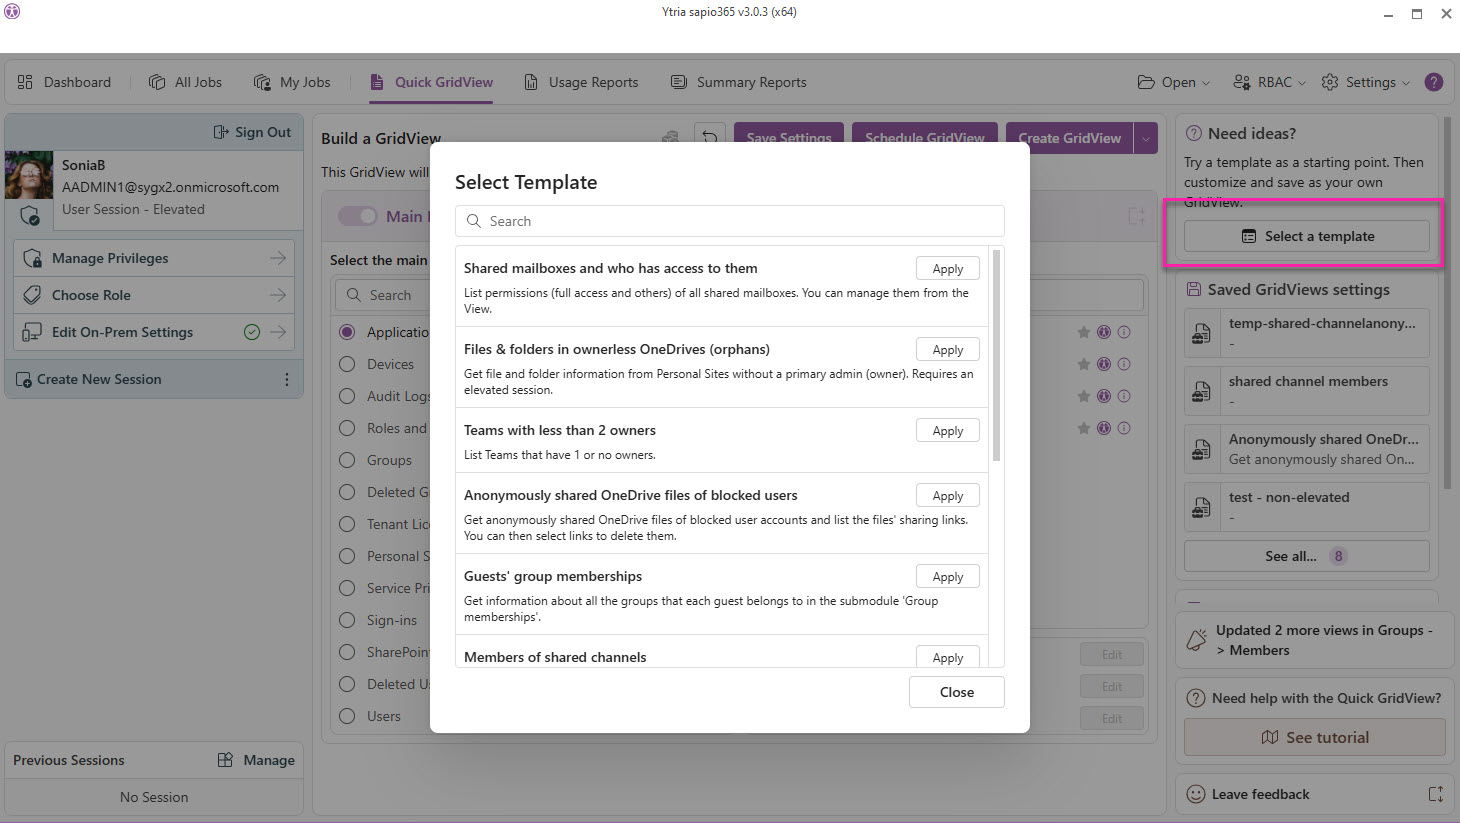
Task: Sign Out of the session
Action: coord(252,132)
